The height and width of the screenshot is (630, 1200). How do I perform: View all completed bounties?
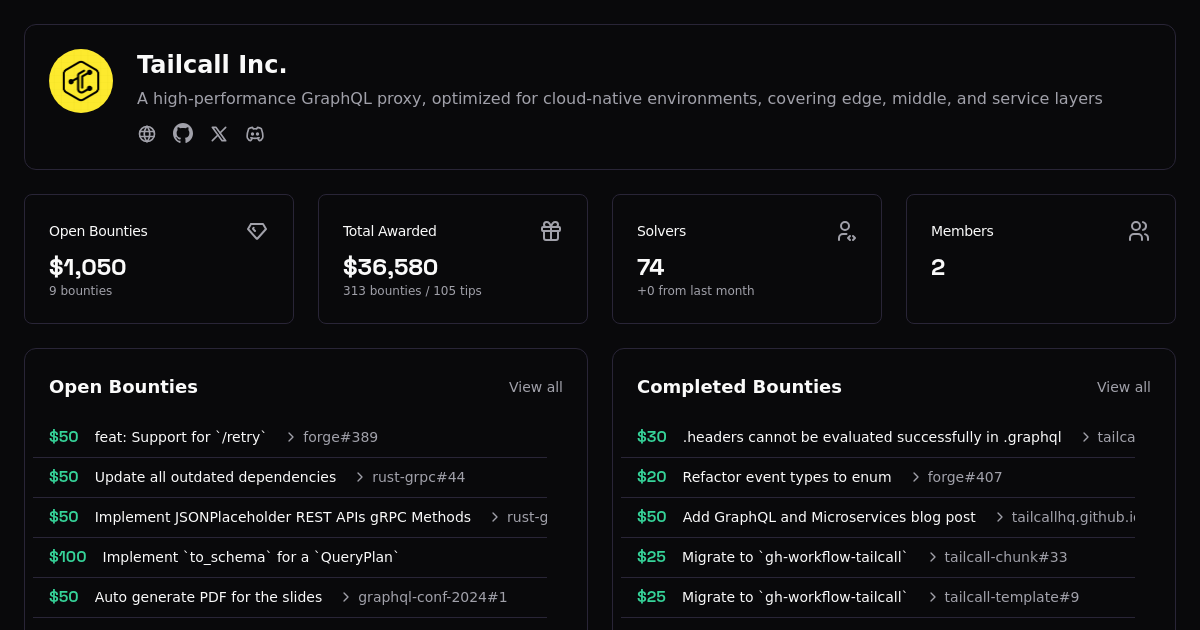[x=1123, y=387]
